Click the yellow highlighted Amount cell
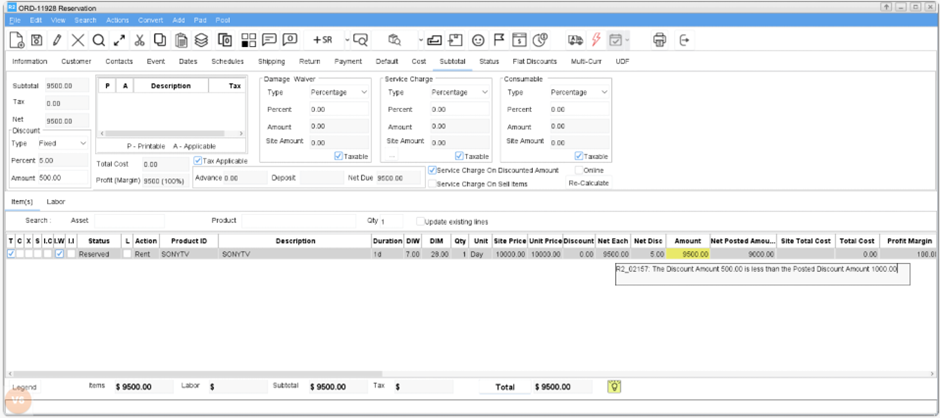Screen dimensions: 940x418 [688, 254]
